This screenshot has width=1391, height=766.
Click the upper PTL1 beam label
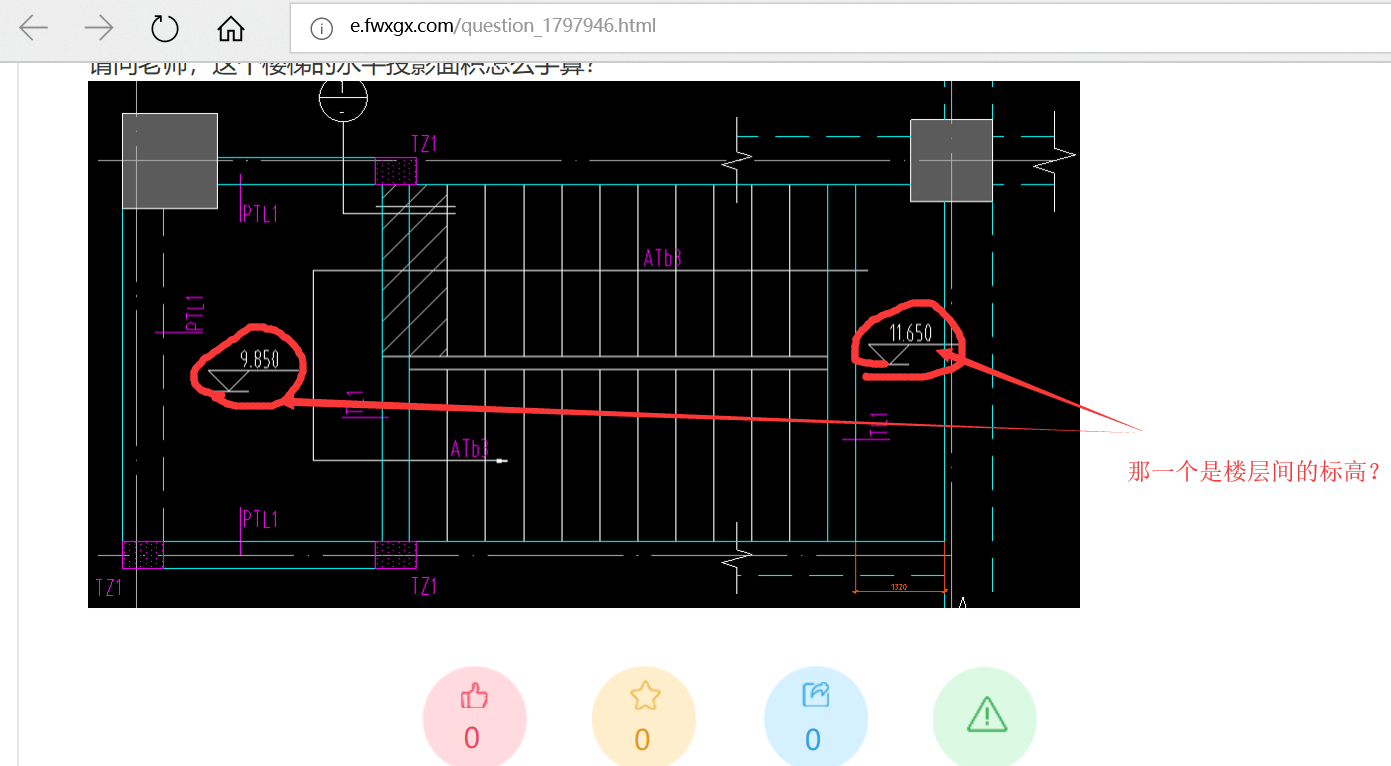[x=260, y=213]
